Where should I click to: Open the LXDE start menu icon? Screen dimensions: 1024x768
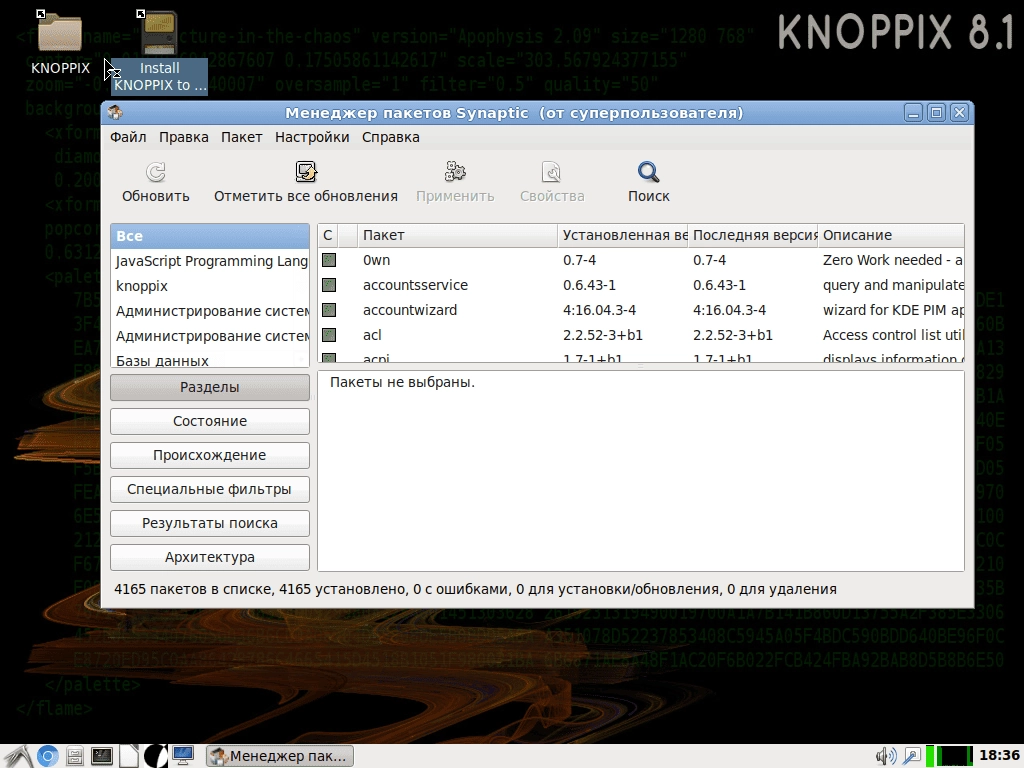coord(18,756)
